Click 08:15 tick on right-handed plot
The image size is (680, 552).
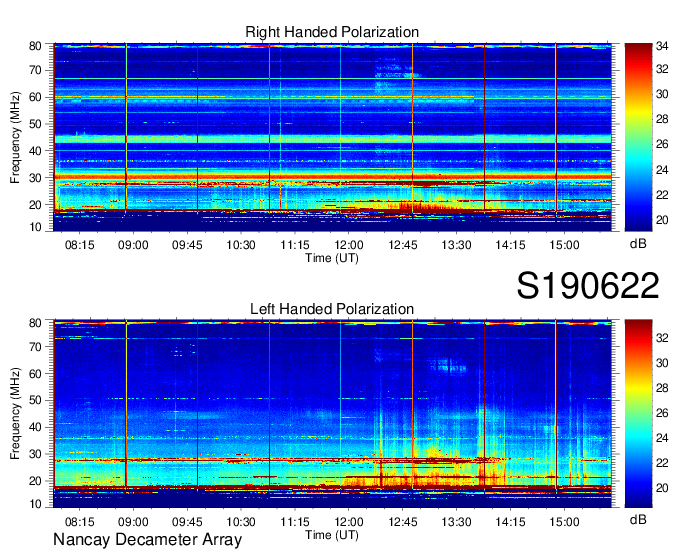79,245
